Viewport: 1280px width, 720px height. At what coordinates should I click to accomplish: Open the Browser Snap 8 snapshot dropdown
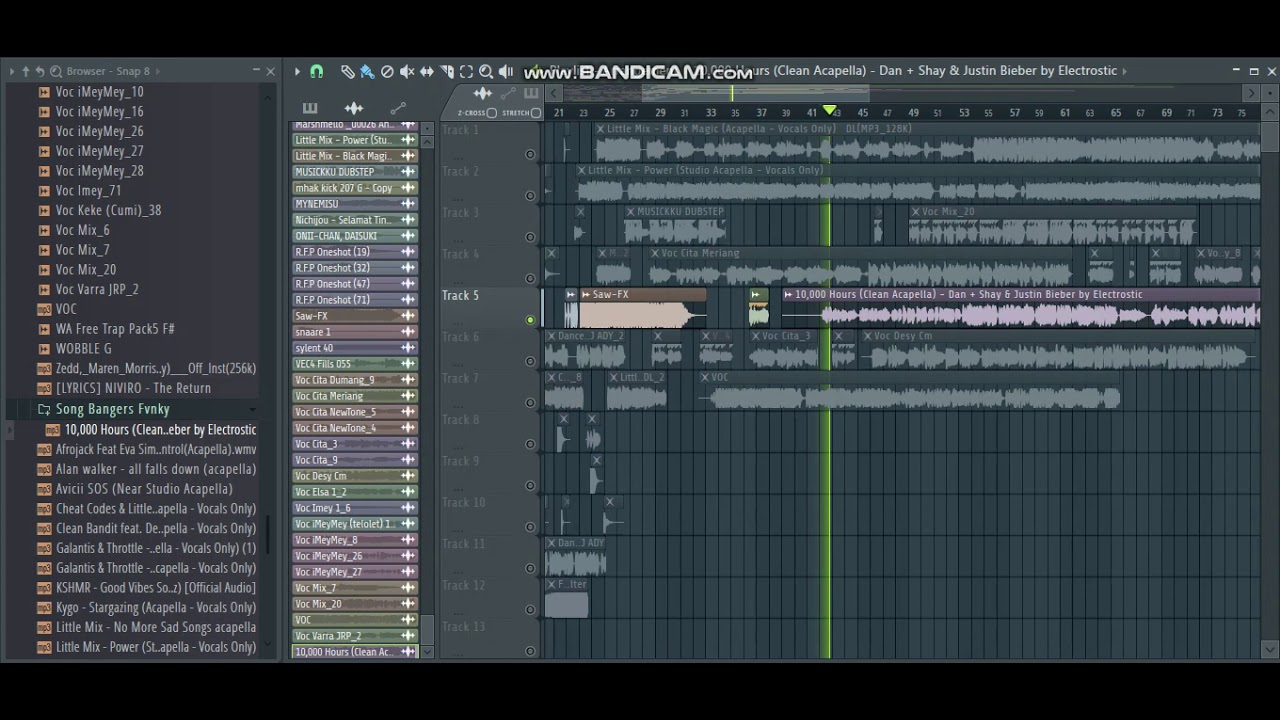(158, 71)
